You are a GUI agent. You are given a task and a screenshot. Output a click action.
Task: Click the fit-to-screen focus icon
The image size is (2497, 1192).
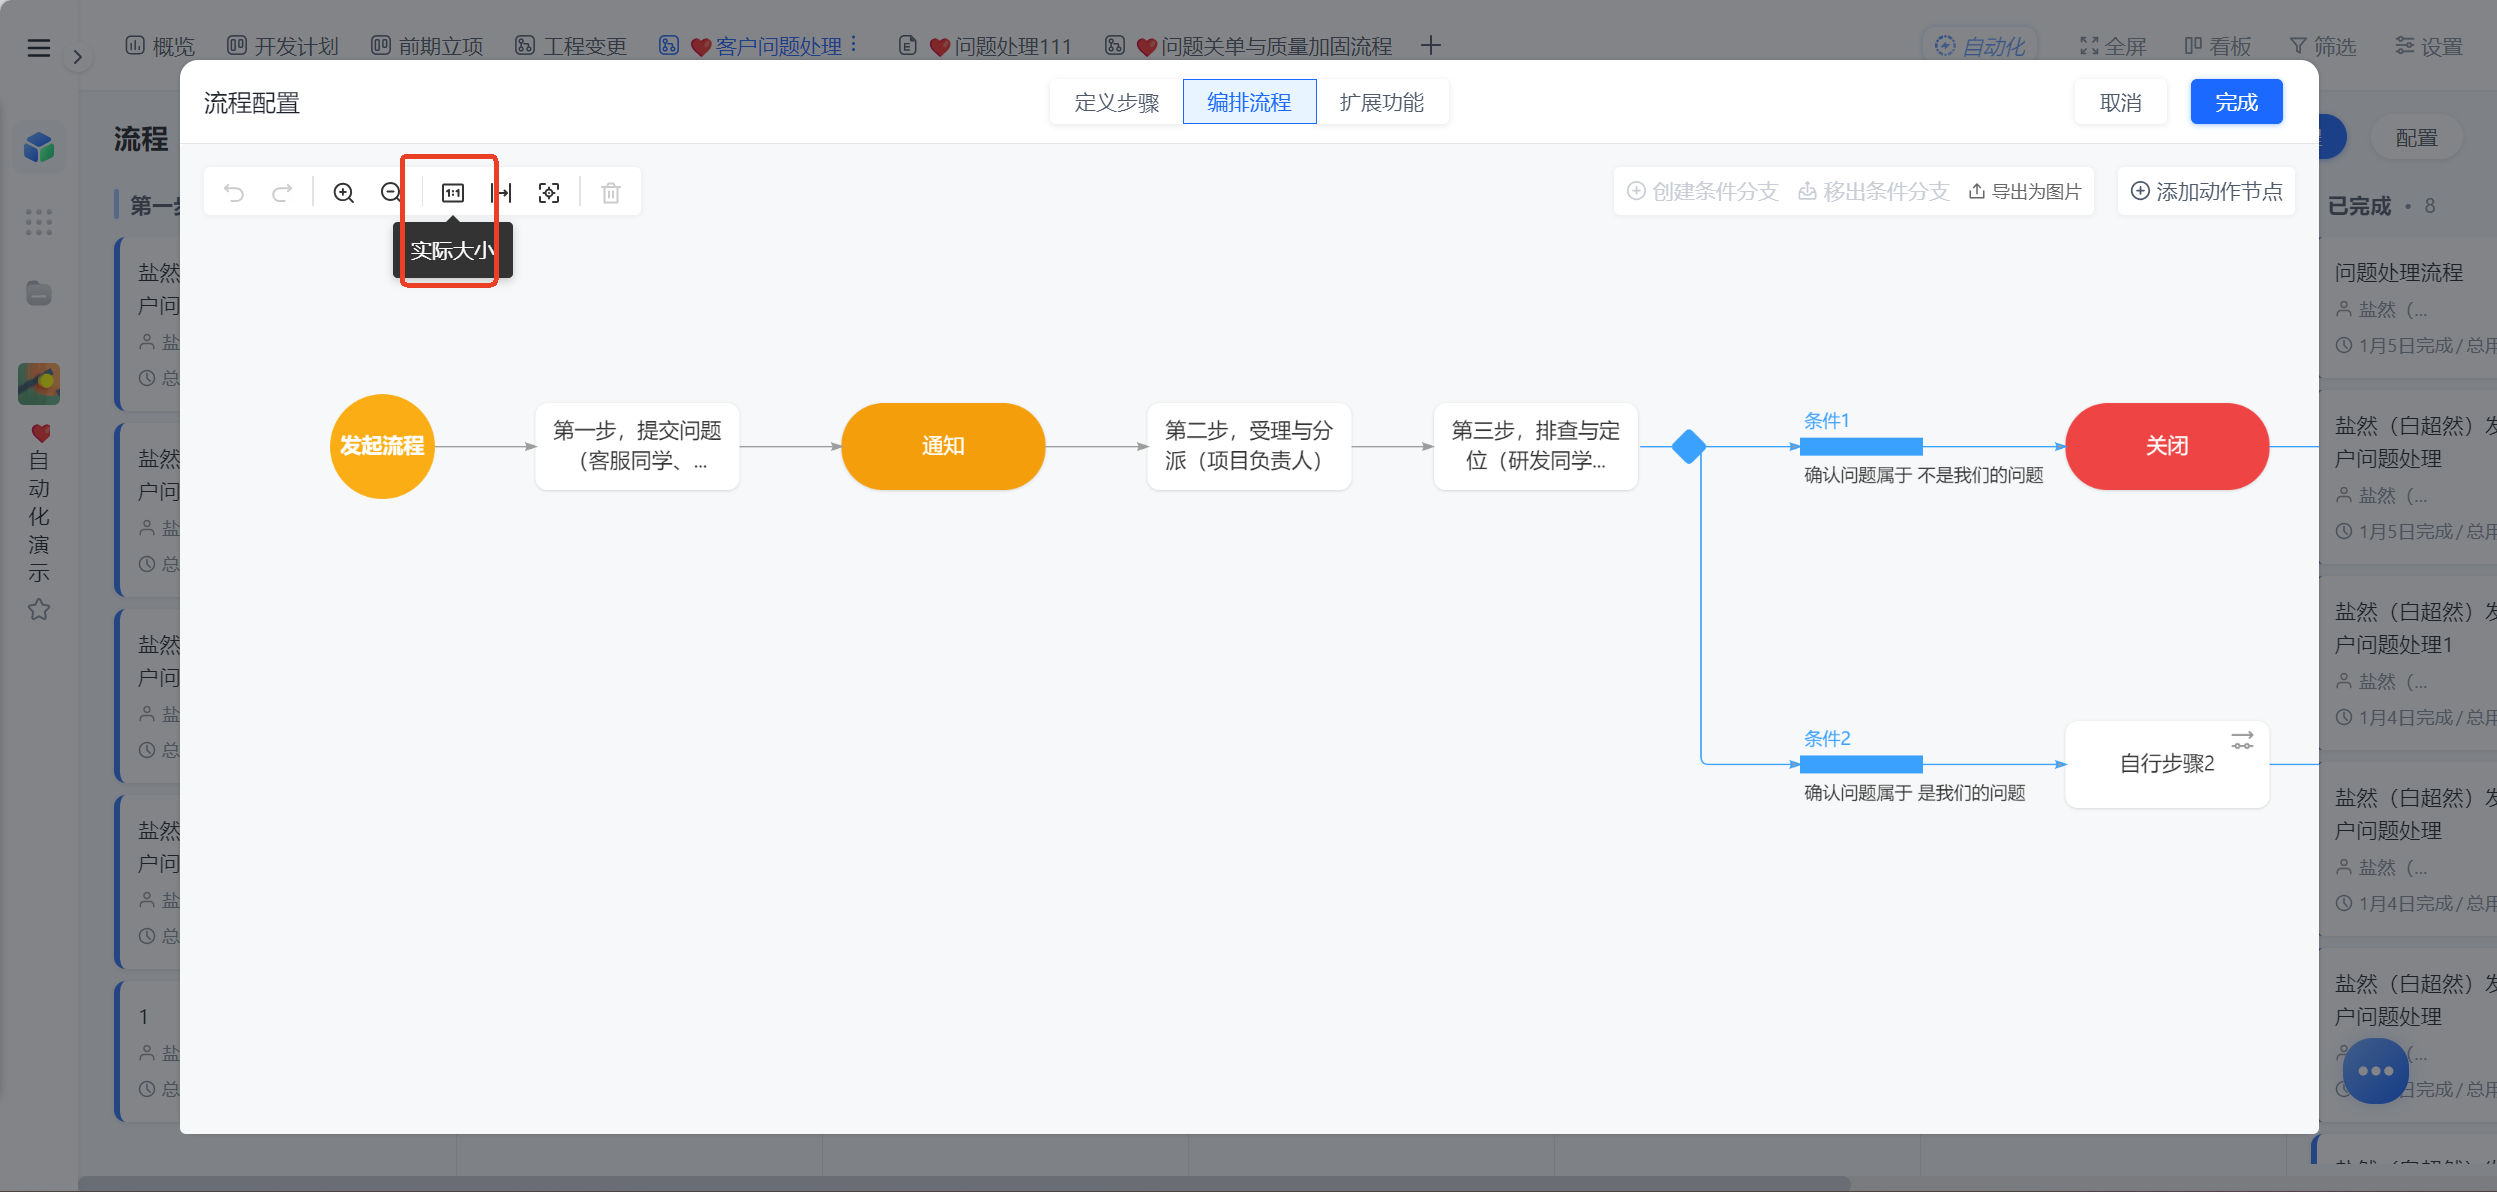click(549, 192)
